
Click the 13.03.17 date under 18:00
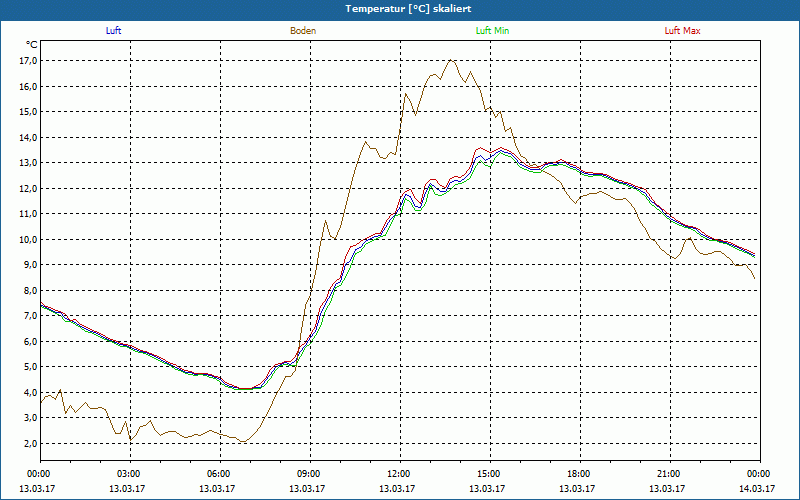pyautogui.click(x=577, y=488)
